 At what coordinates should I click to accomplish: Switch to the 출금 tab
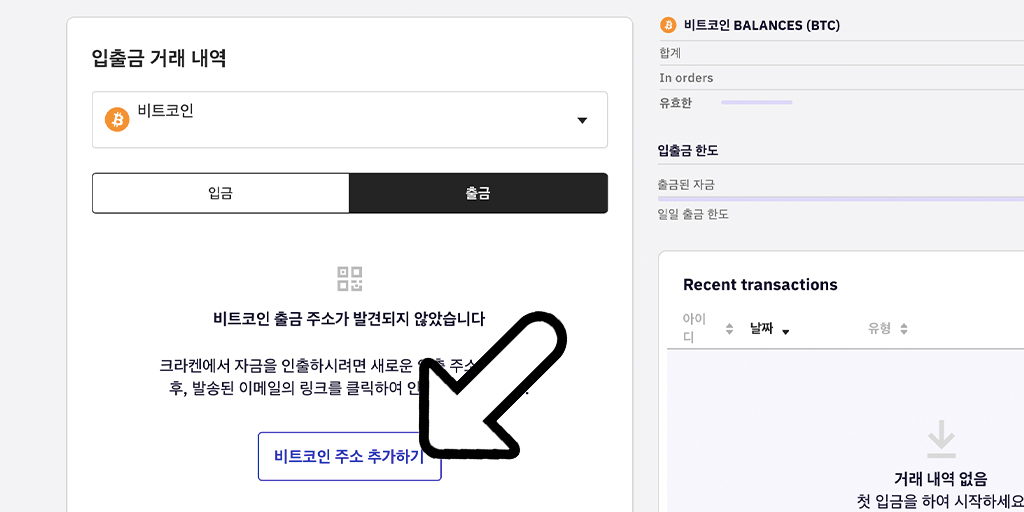tap(479, 193)
